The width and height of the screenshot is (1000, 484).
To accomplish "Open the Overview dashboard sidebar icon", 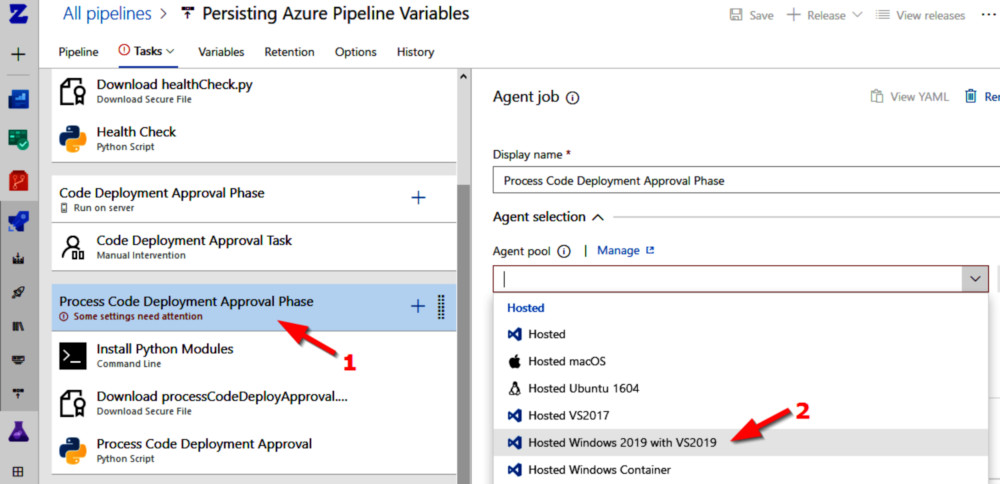I will pos(18,100).
